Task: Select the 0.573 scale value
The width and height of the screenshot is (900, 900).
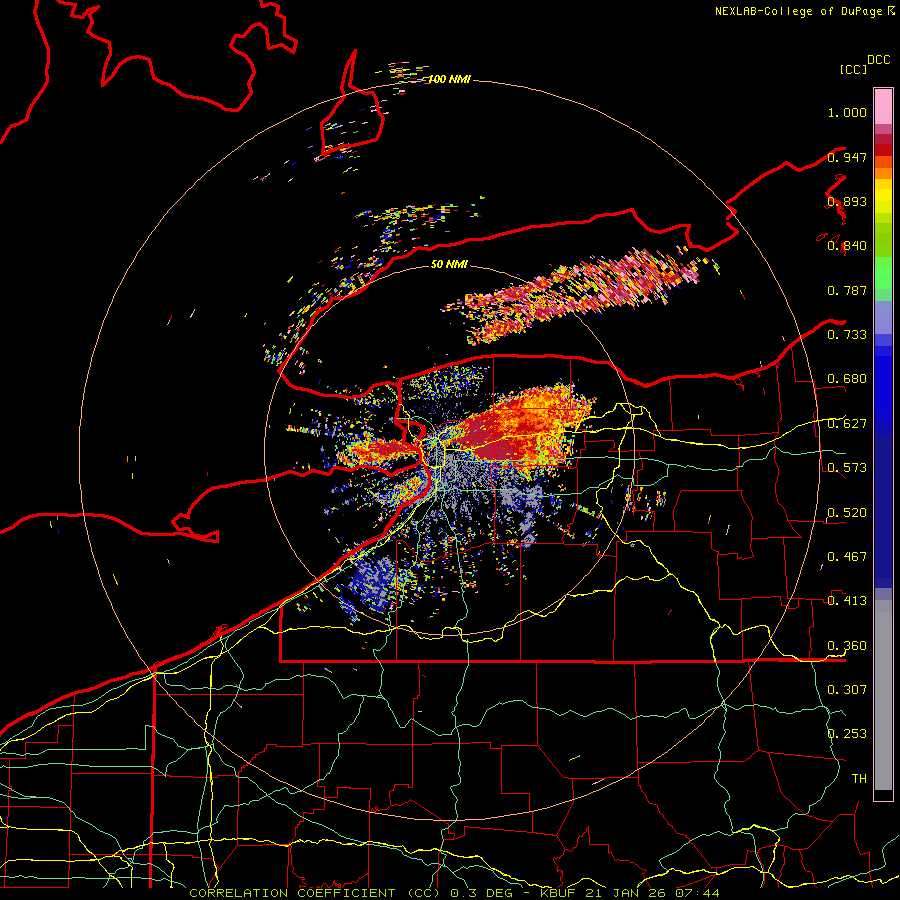Action: pyautogui.click(x=847, y=468)
